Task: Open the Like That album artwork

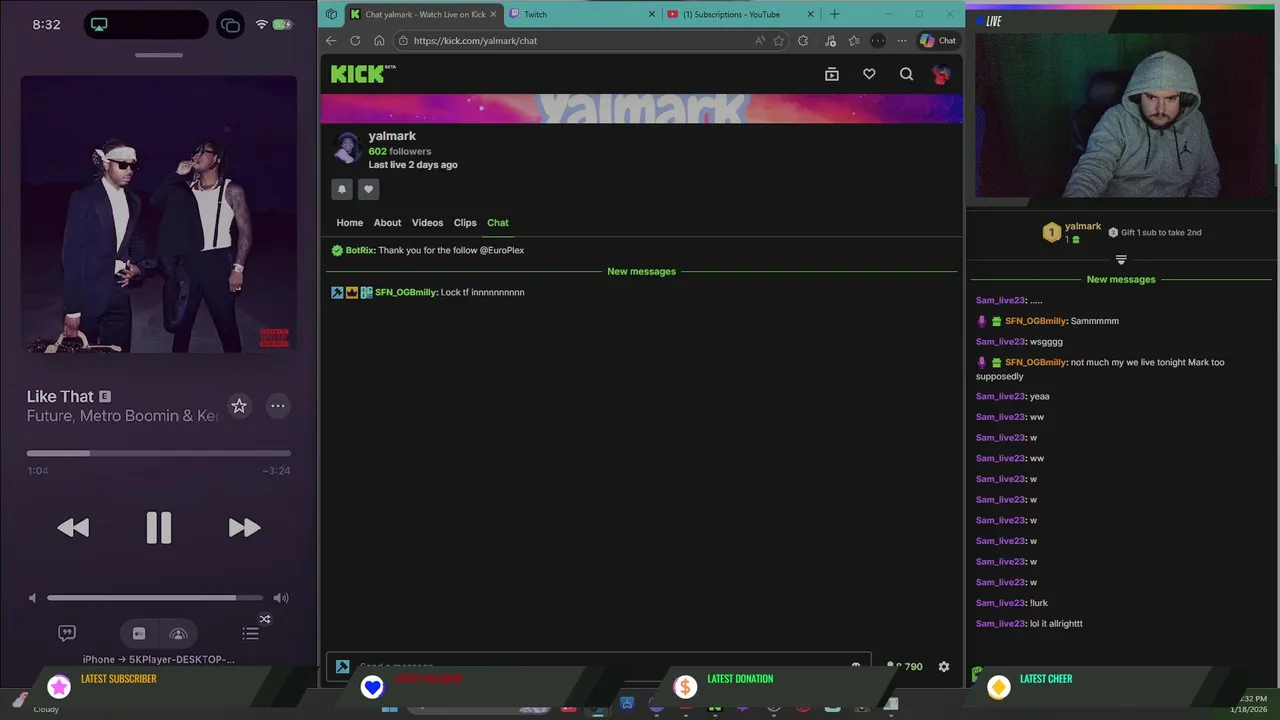Action: (159, 214)
